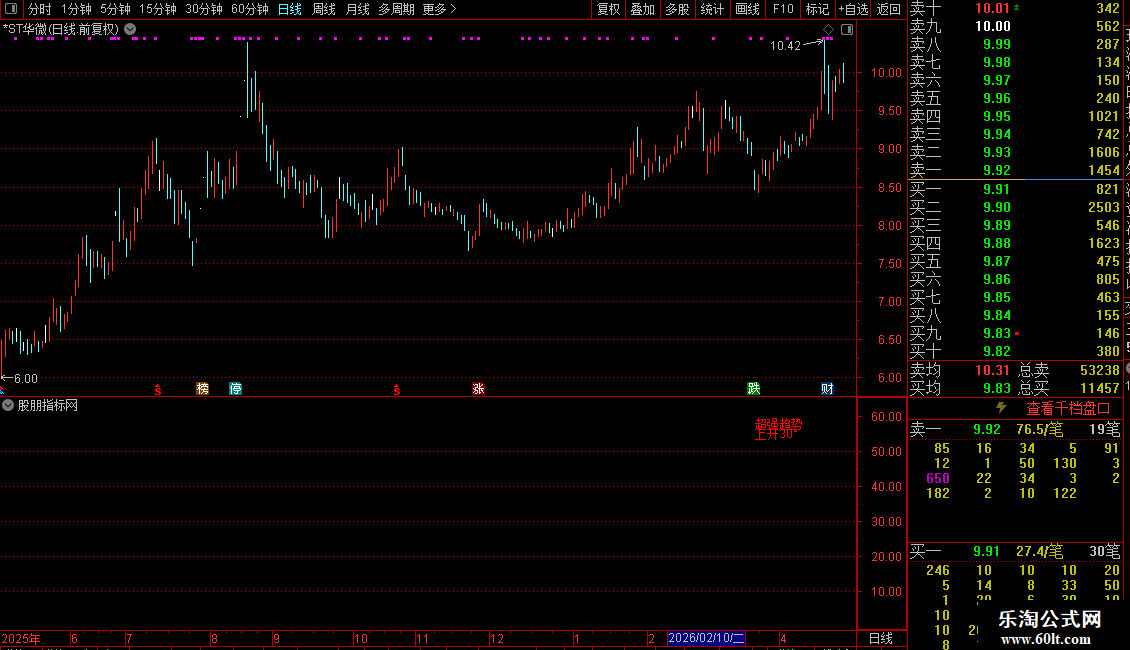Click the red 涨 event marker
The width and height of the screenshot is (1130, 650).
point(478,388)
